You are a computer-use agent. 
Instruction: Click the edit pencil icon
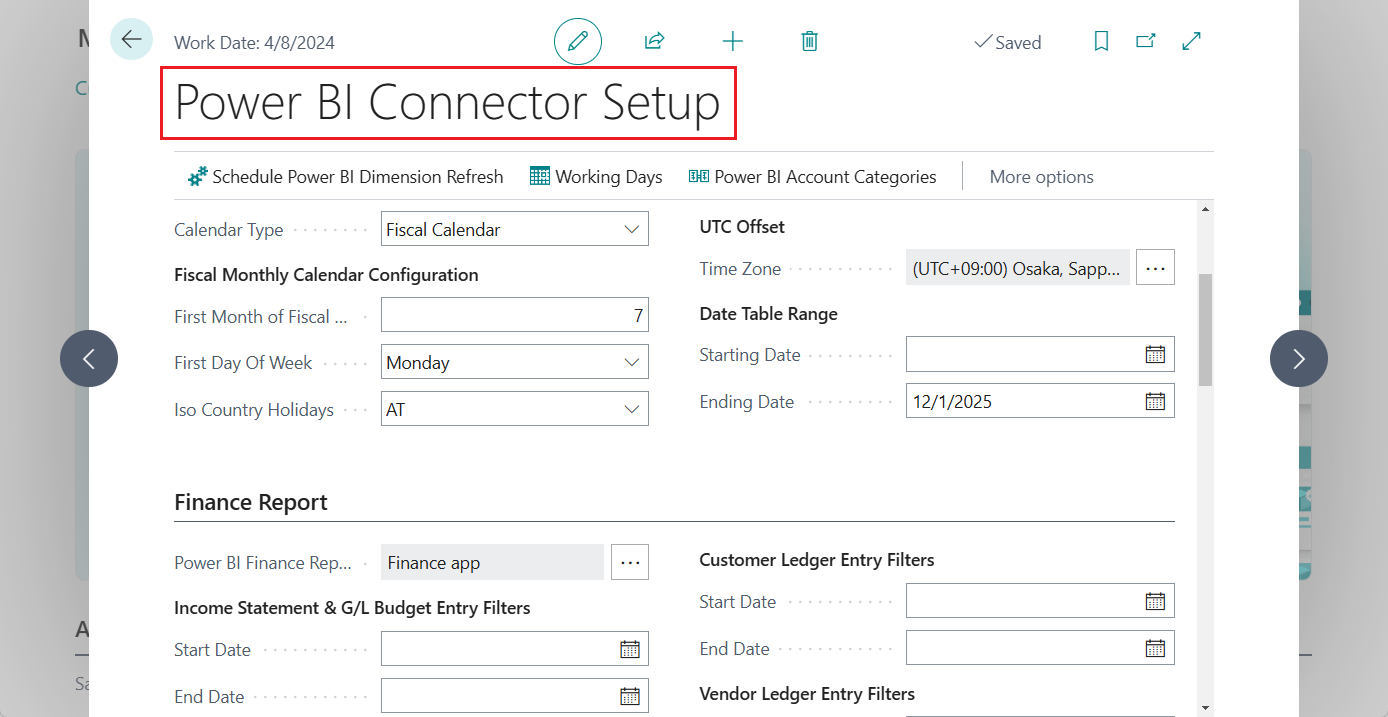point(577,41)
